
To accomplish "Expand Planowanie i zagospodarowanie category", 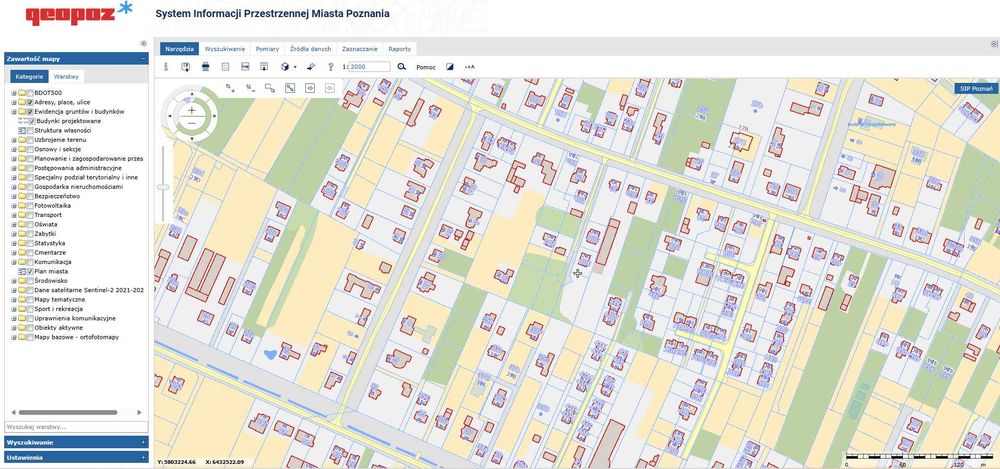I will (14, 158).
